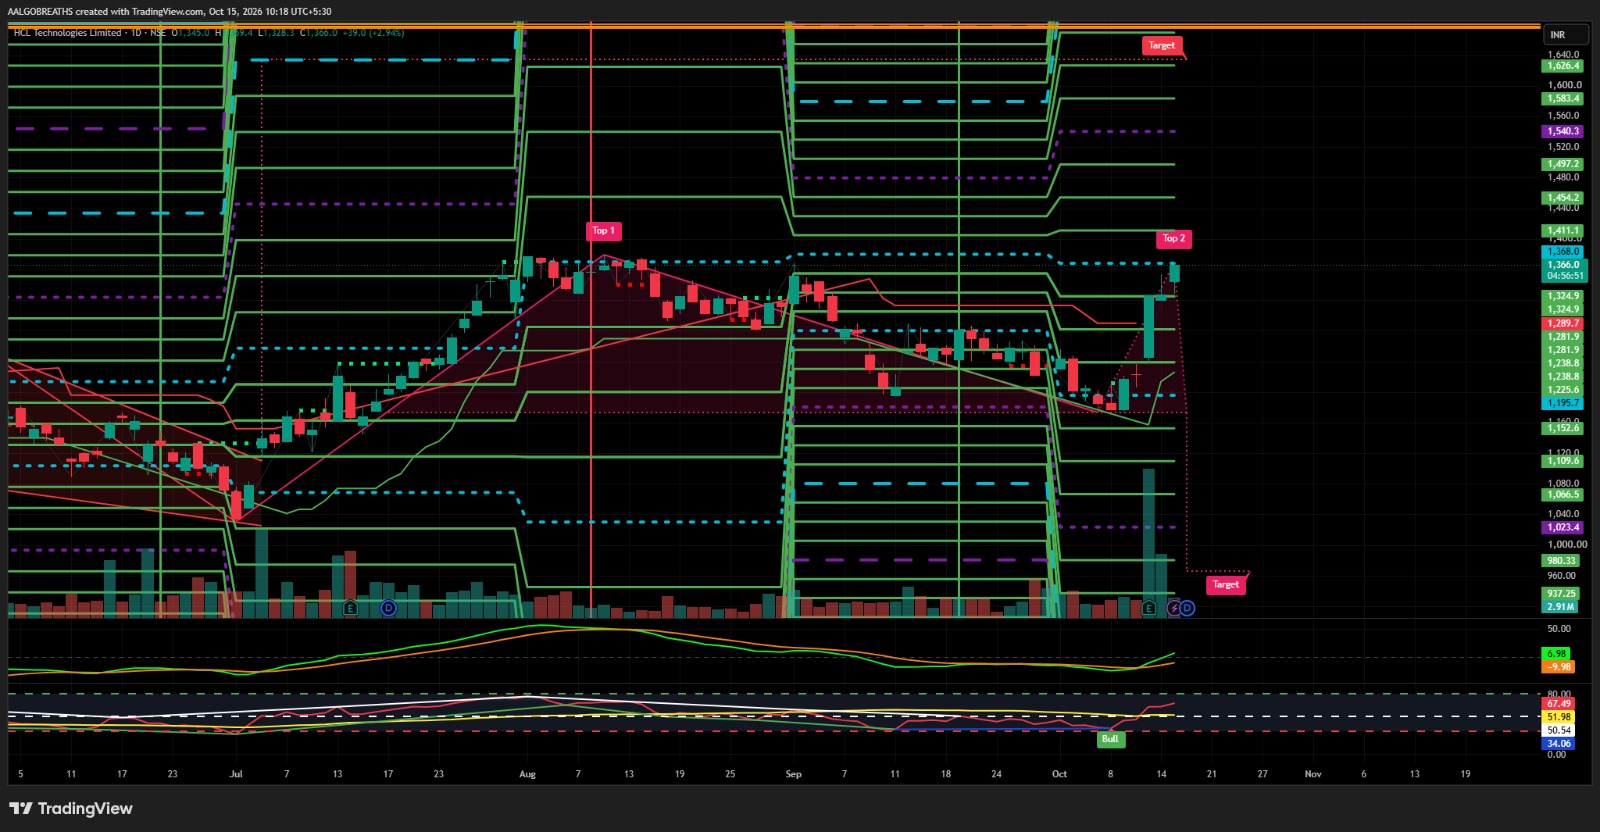Click the Sep label on time axis

pyautogui.click(x=793, y=774)
